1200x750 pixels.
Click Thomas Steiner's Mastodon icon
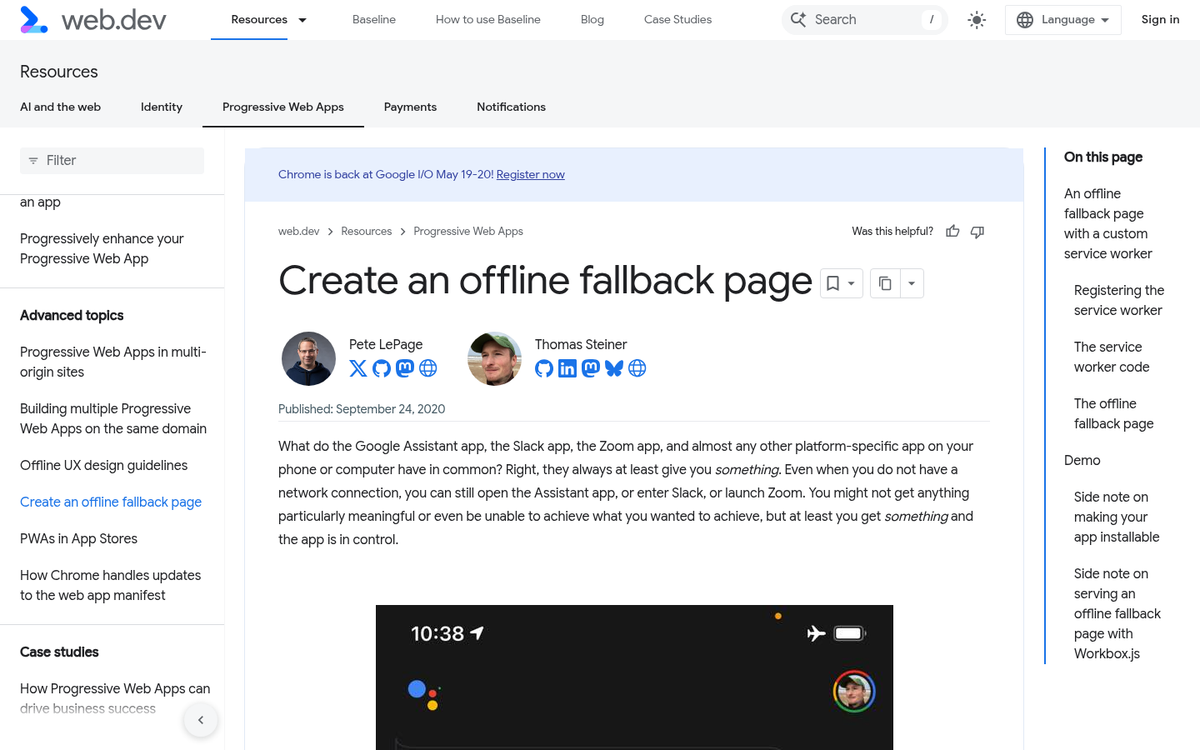pos(591,368)
